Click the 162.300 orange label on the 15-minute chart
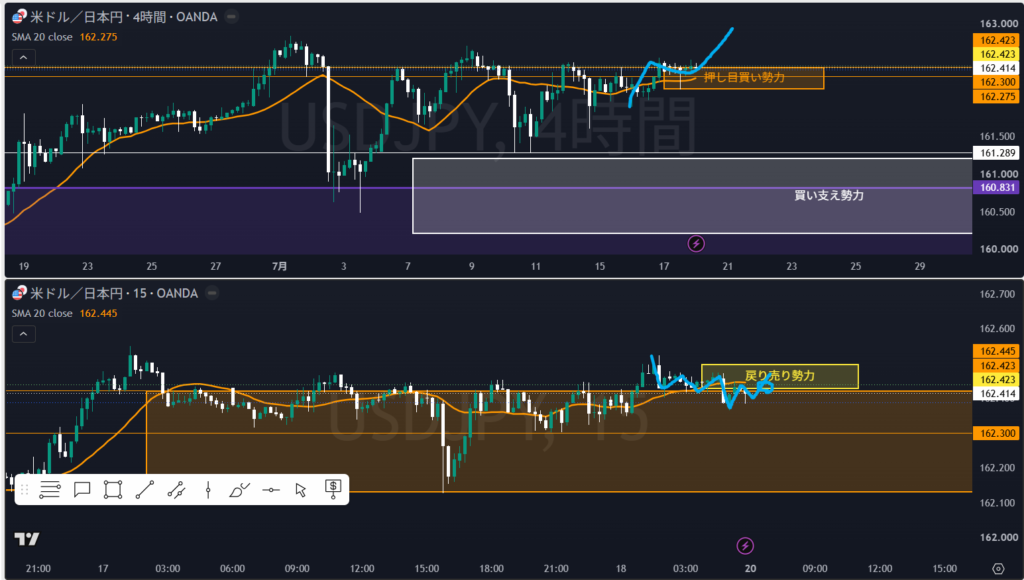The height and width of the screenshot is (580, 1024). 997,433
